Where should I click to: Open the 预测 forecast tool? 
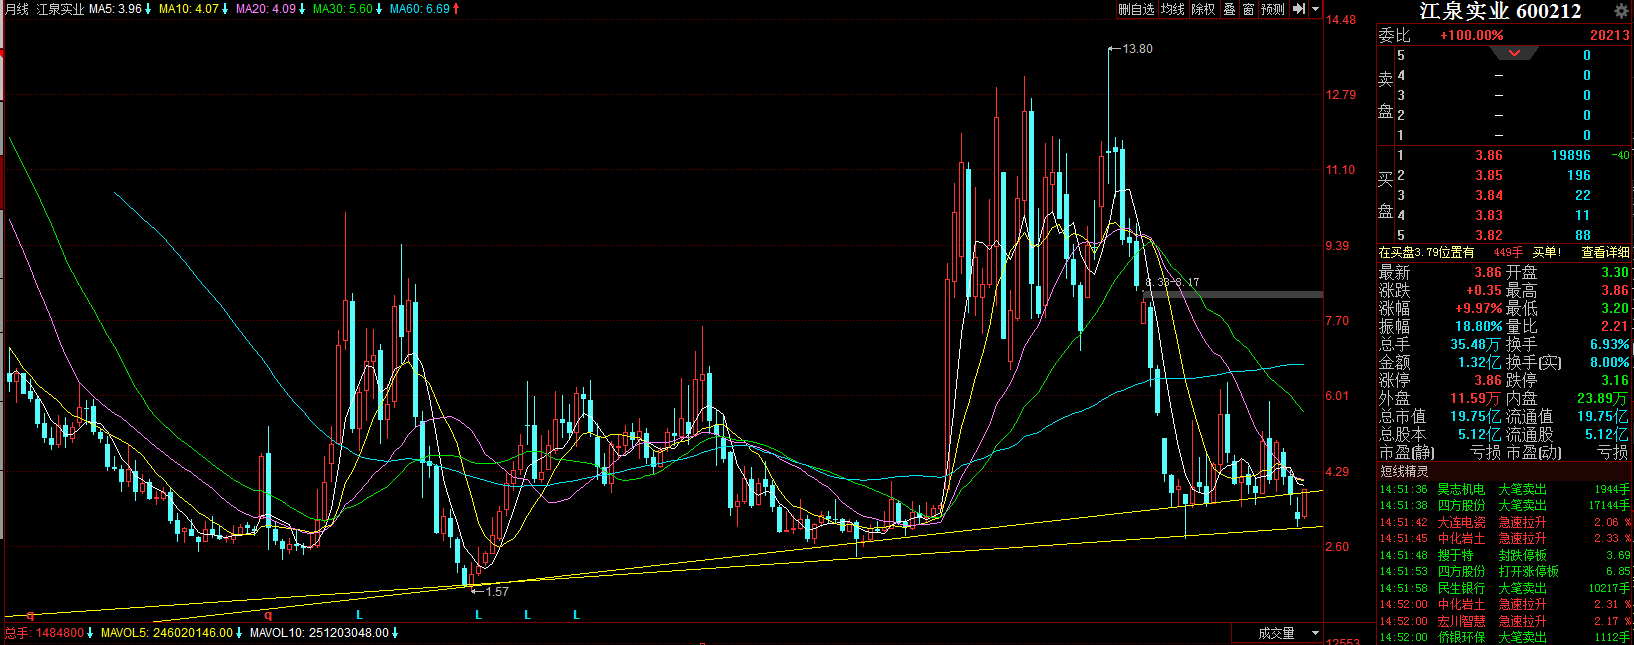(1272, 9)
